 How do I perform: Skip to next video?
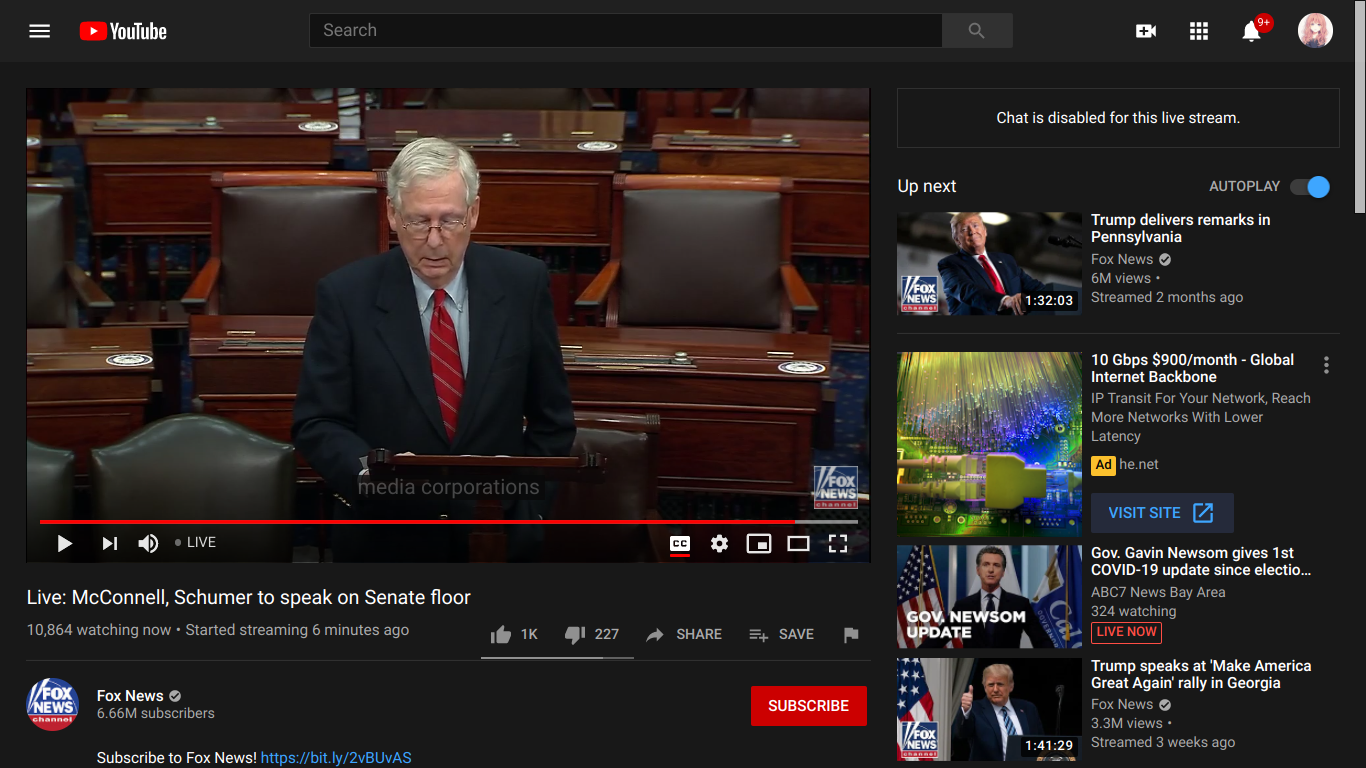pos(110,543)
